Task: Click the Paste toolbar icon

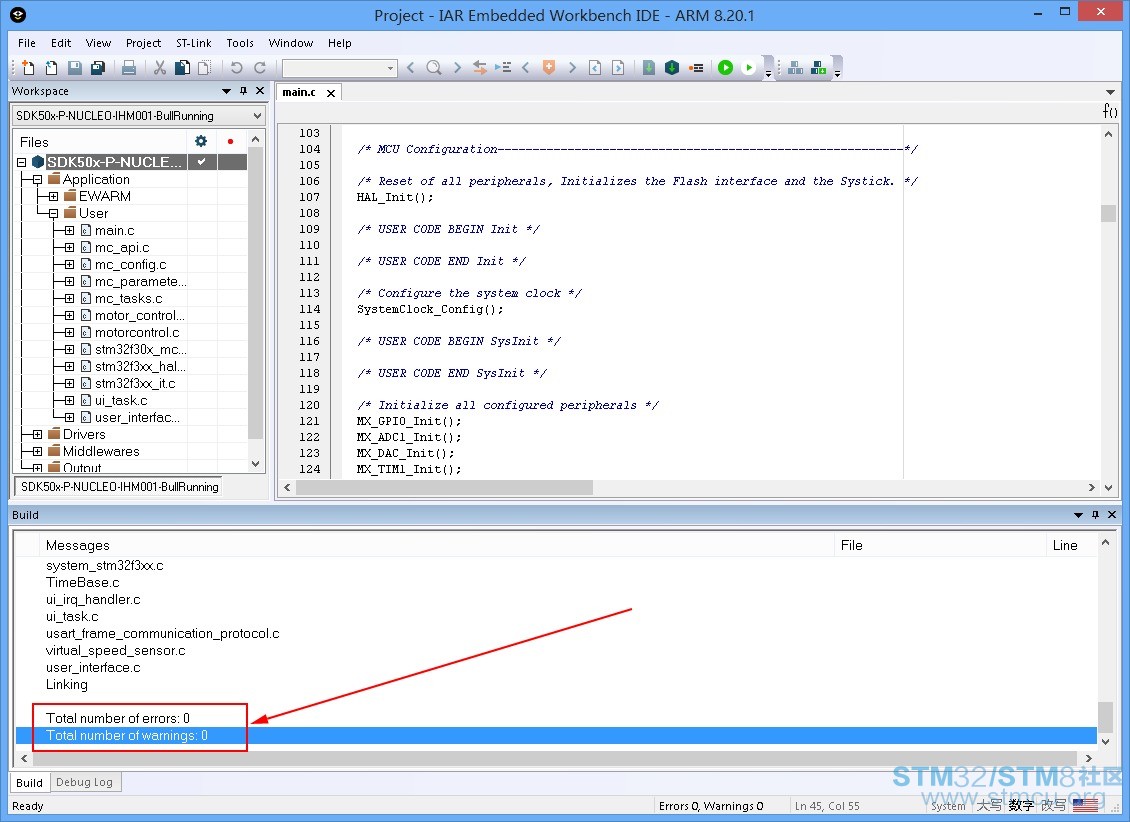Action: (x=205, y=68)
